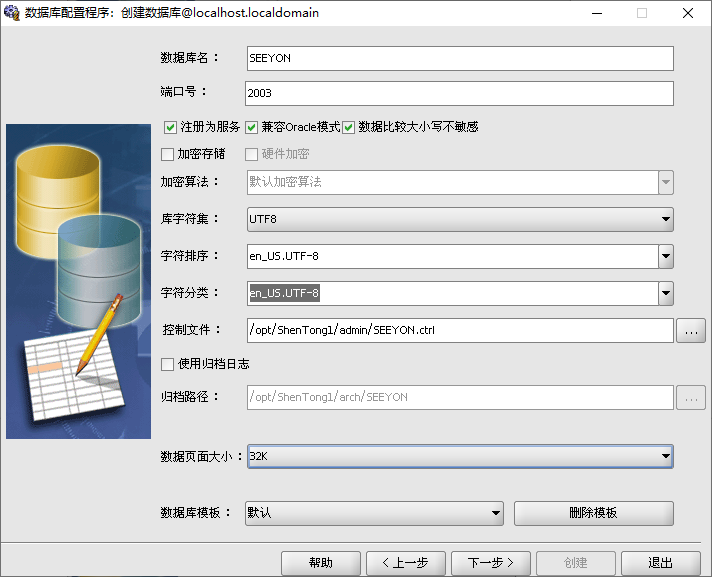The image size is (712, 577).
Task: Click the 退出 button to exit
Action: click(660, 563)
